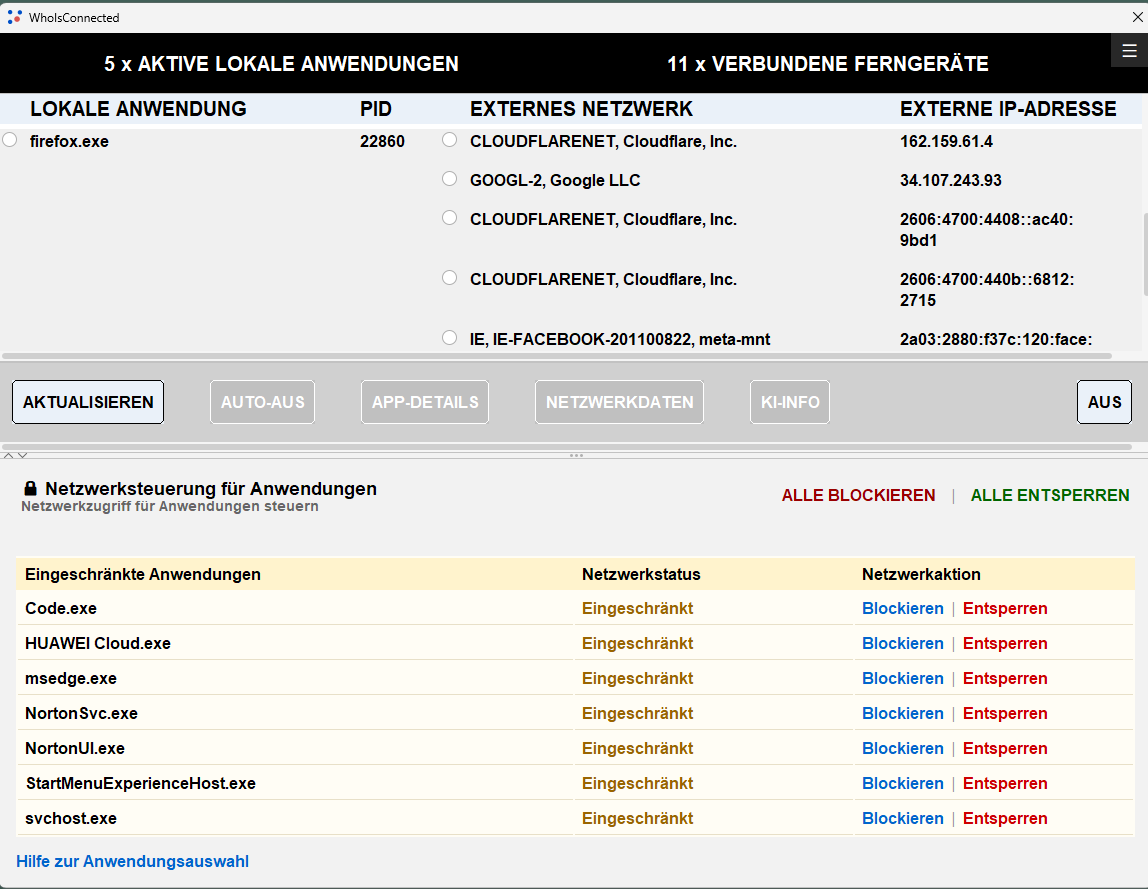
Task: Click the AUTO-AUS button
Action: coord(263,402)
